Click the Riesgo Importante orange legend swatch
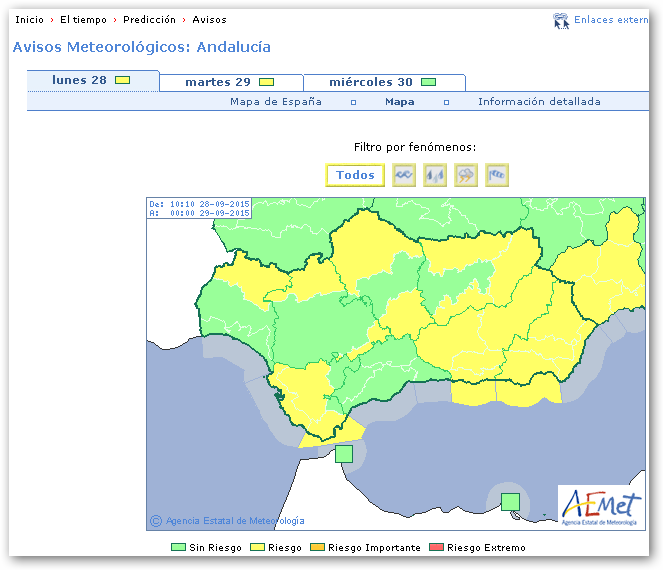Image resolution: width=663 pixels, height=570 pixels. 317,548
